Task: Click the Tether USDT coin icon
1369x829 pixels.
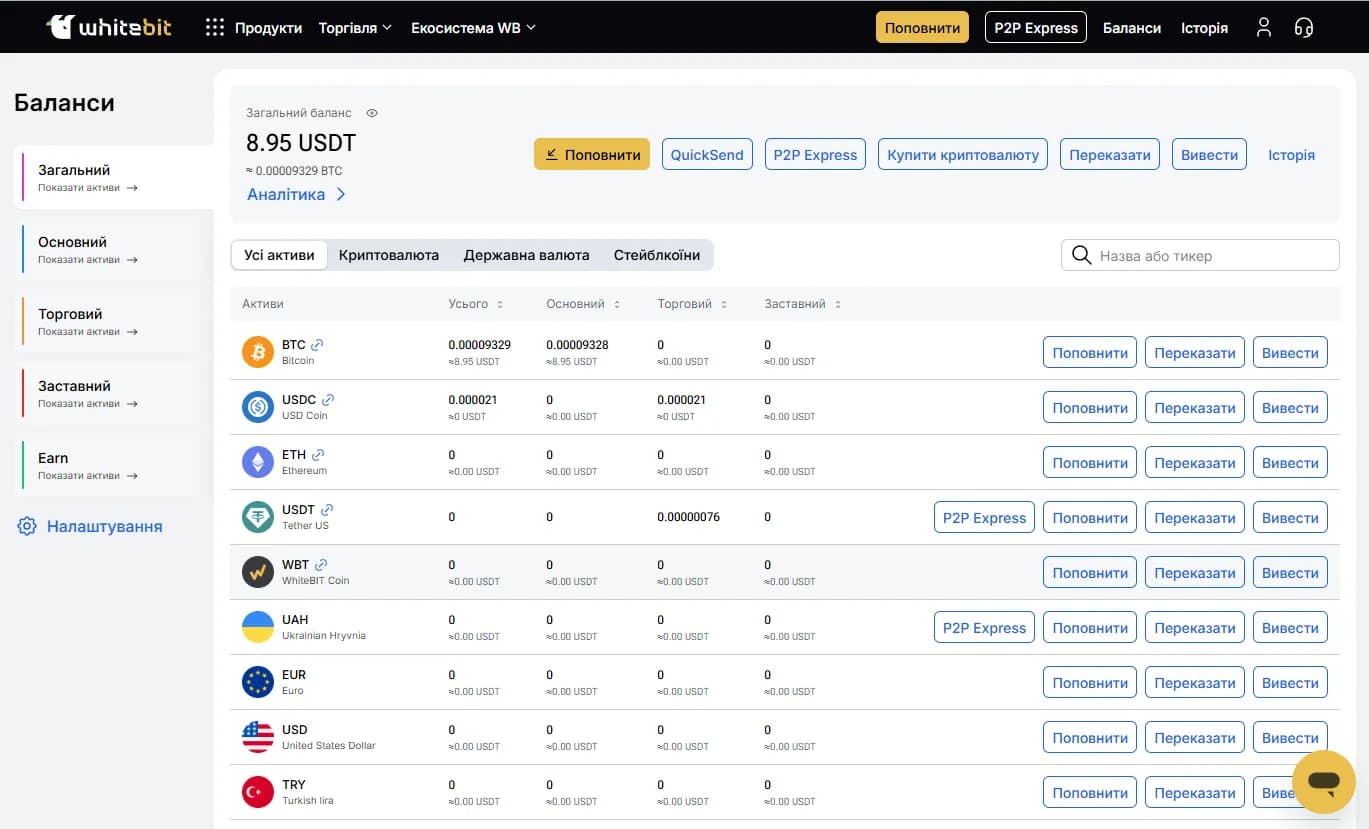Action: 258,517
